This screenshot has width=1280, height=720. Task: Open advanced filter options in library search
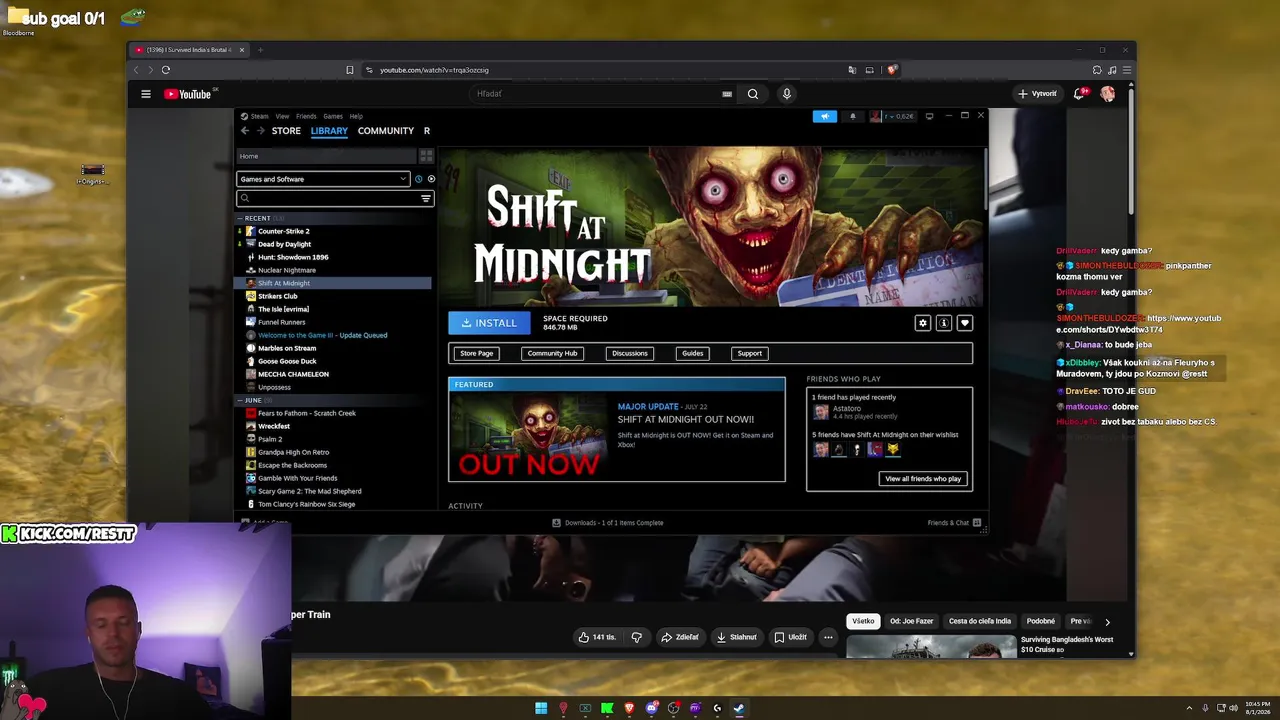coord(426,199)
